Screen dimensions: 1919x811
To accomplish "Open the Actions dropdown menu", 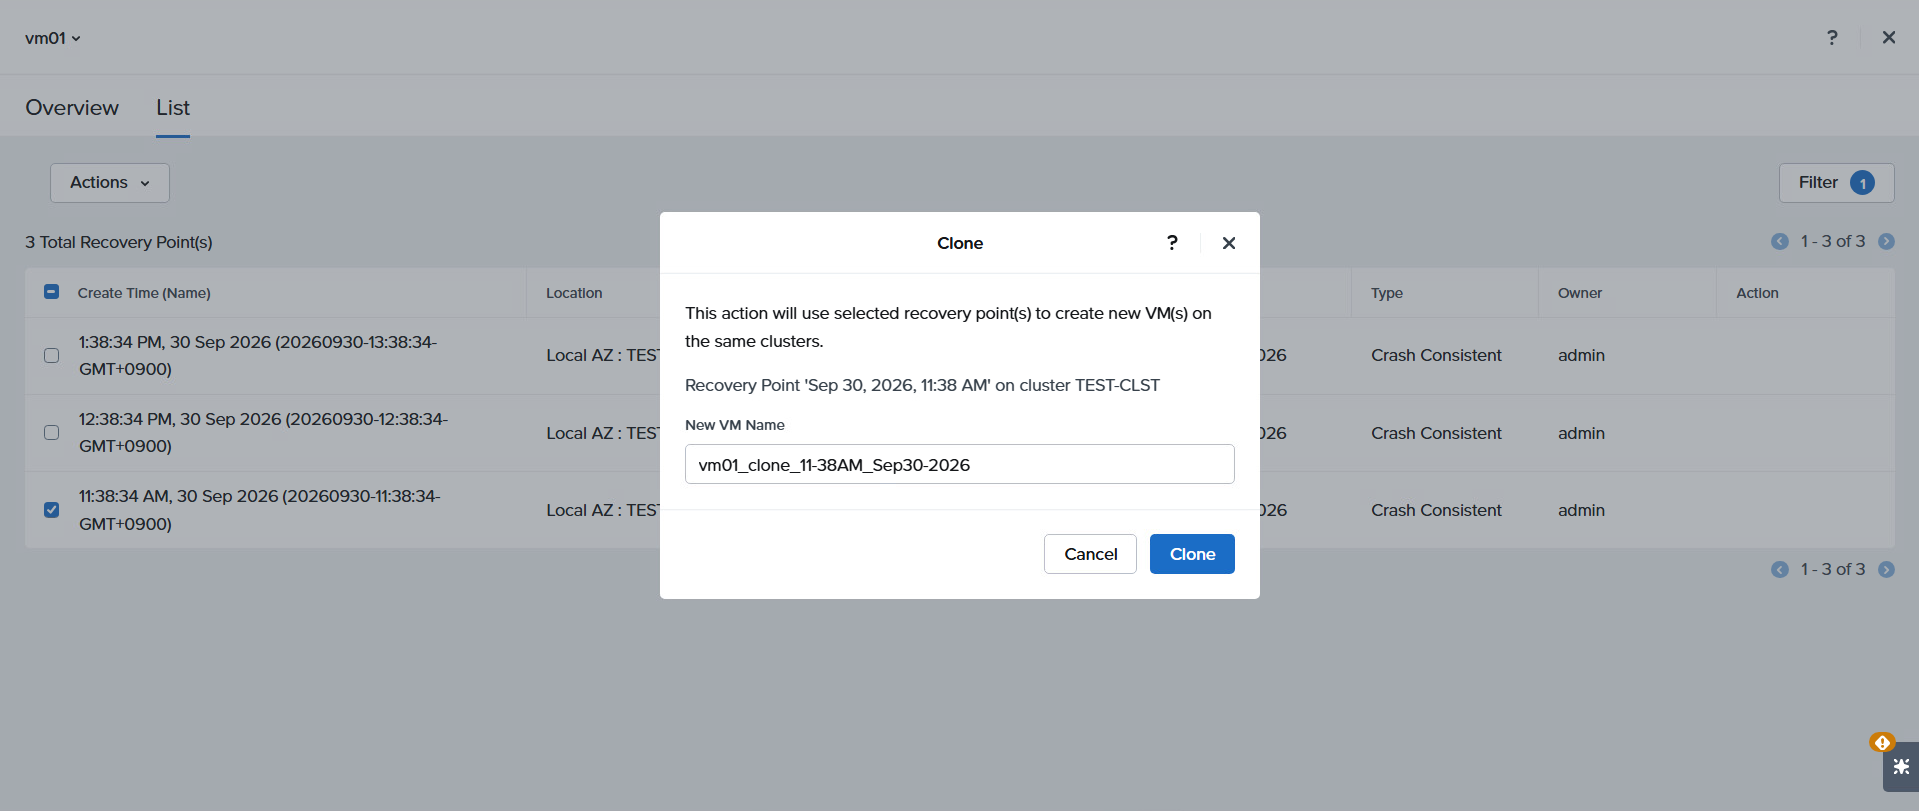I will (x=110, y=183).
